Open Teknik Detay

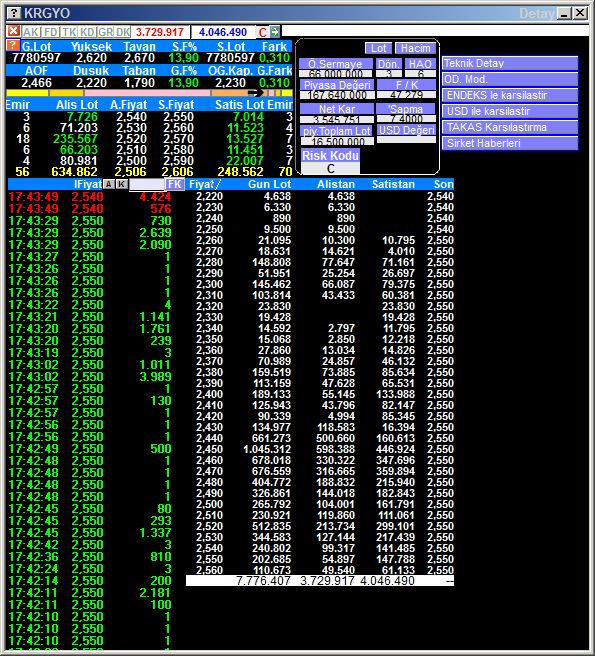click(x=510, y=63)
